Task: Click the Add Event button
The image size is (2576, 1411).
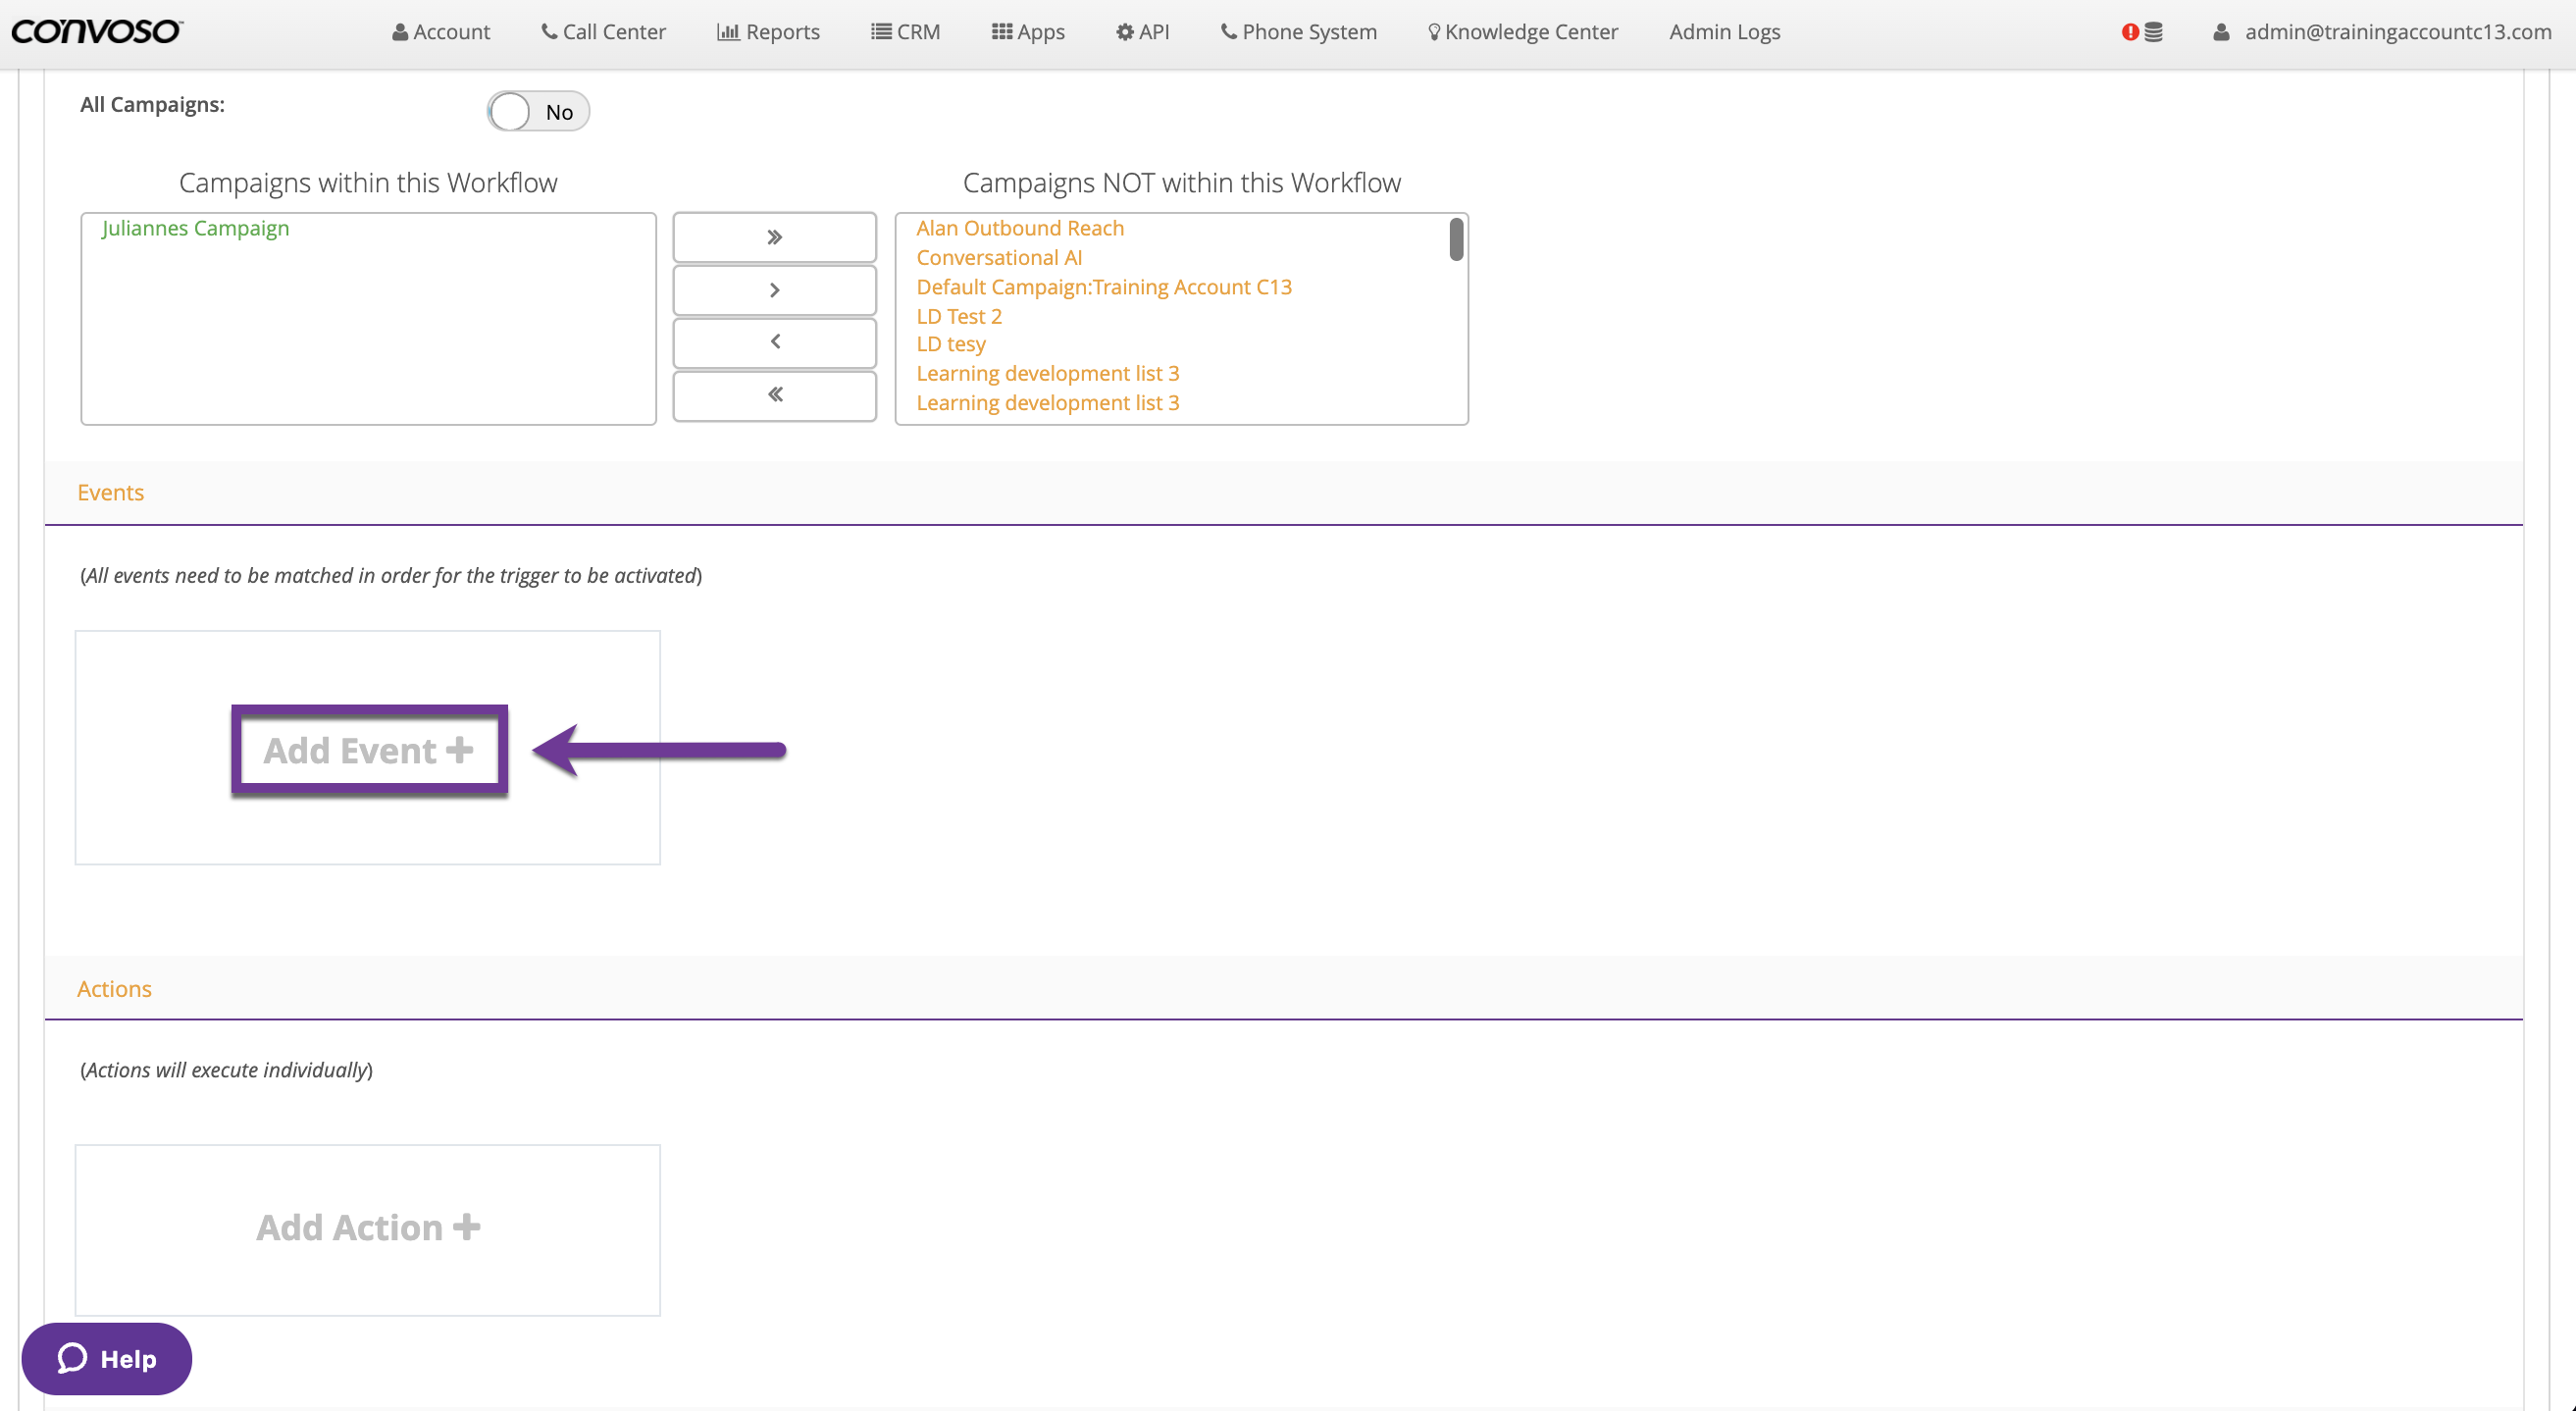Action: pyautogui.click(x=368, y=750)
